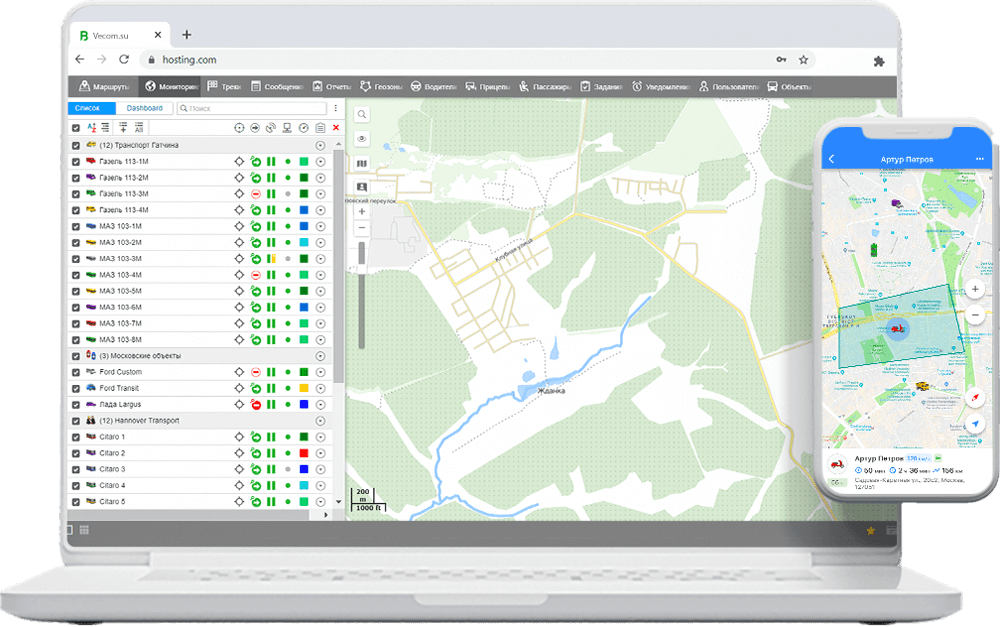Uncheck the Транспорт Гатчина group checkbox
Viewport: 1000px width, 627px height.
pyautogui.click(x=76, y=145)
